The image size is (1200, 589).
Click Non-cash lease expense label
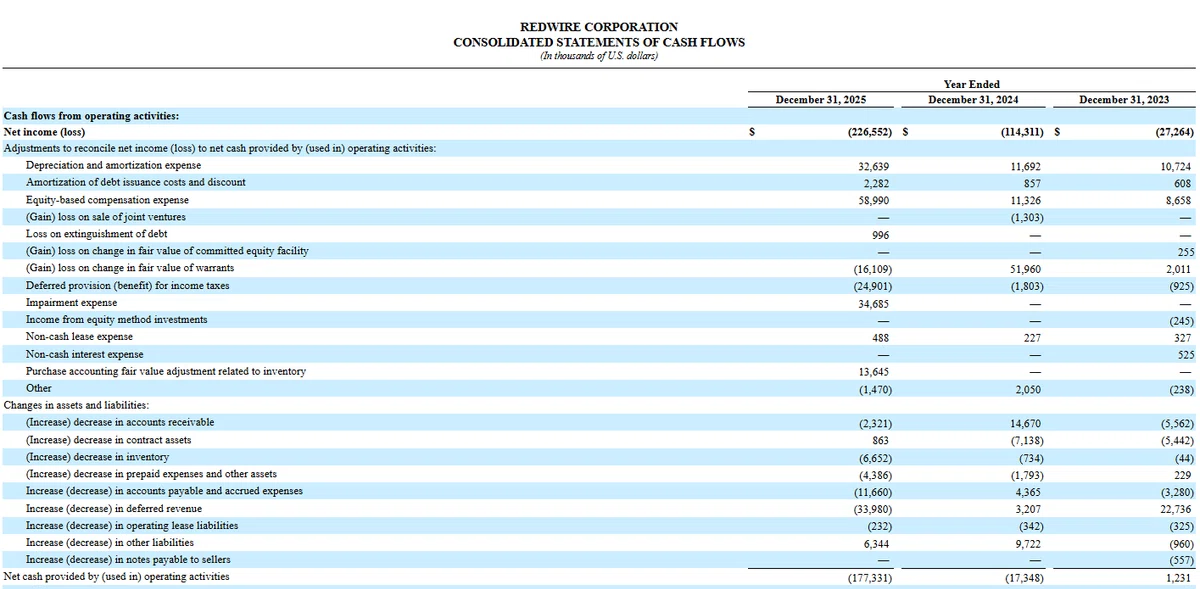click(x=79, y=336)
